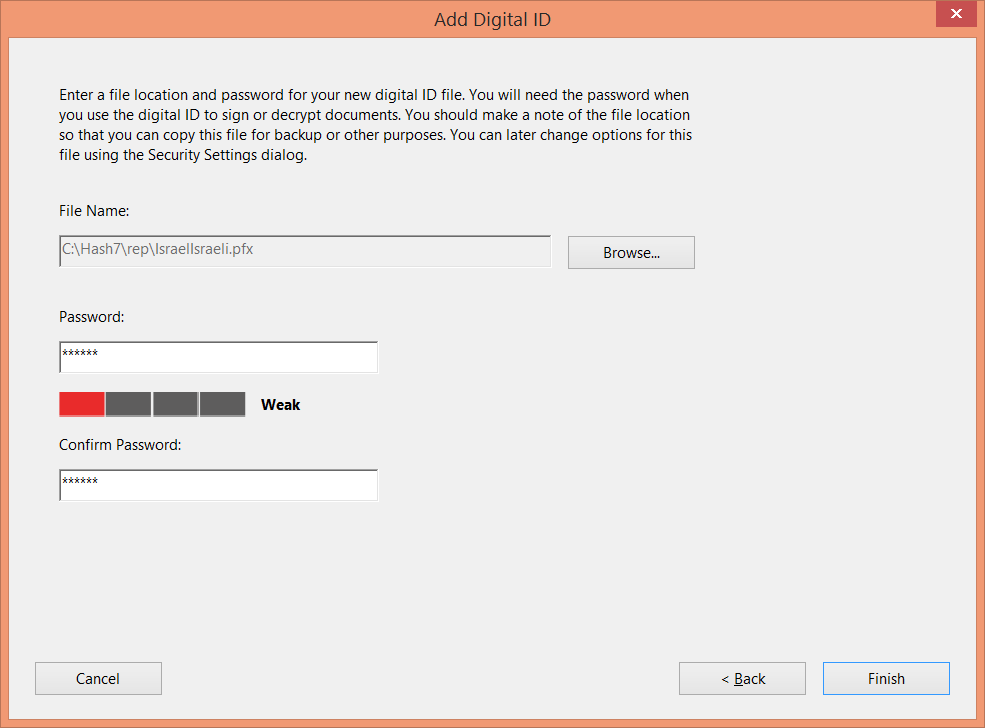Screen dimensions: 985x728
Task: Focus the Confirm Password input field
Action: pos(219,485)
